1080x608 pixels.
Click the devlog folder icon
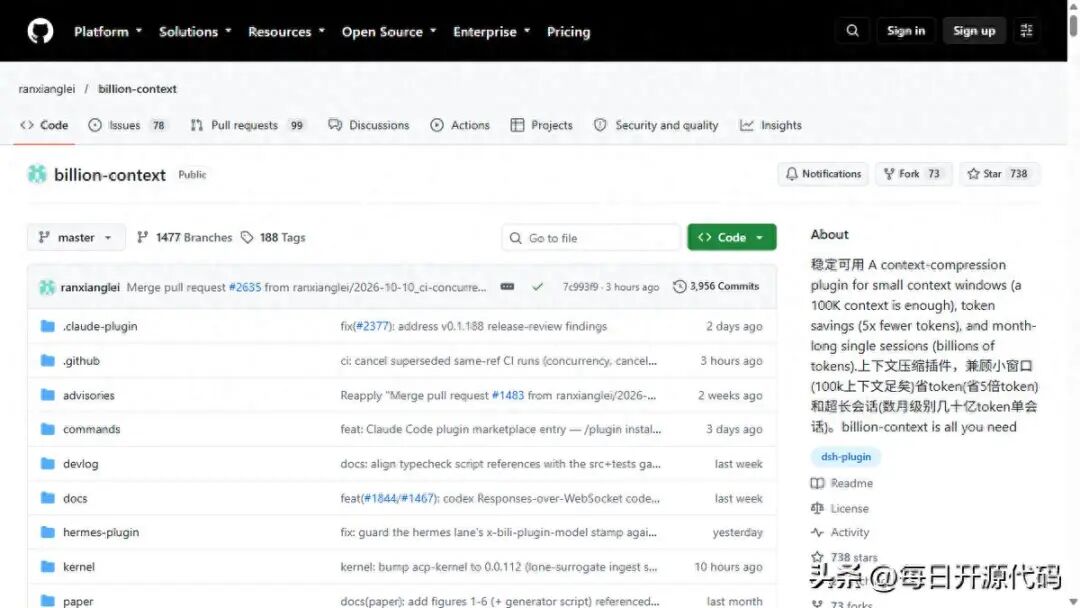click(48, 463)
